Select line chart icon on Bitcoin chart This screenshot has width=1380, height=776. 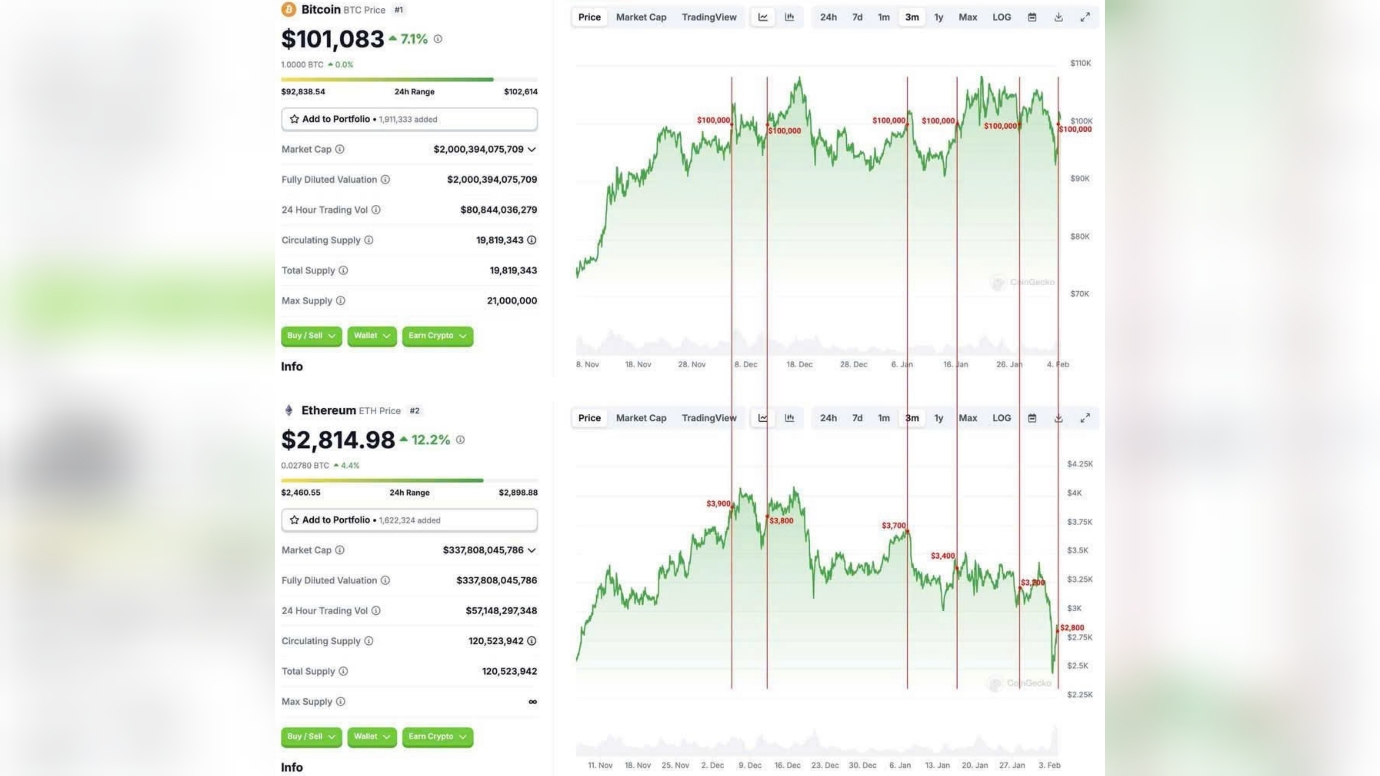(763, 17)
